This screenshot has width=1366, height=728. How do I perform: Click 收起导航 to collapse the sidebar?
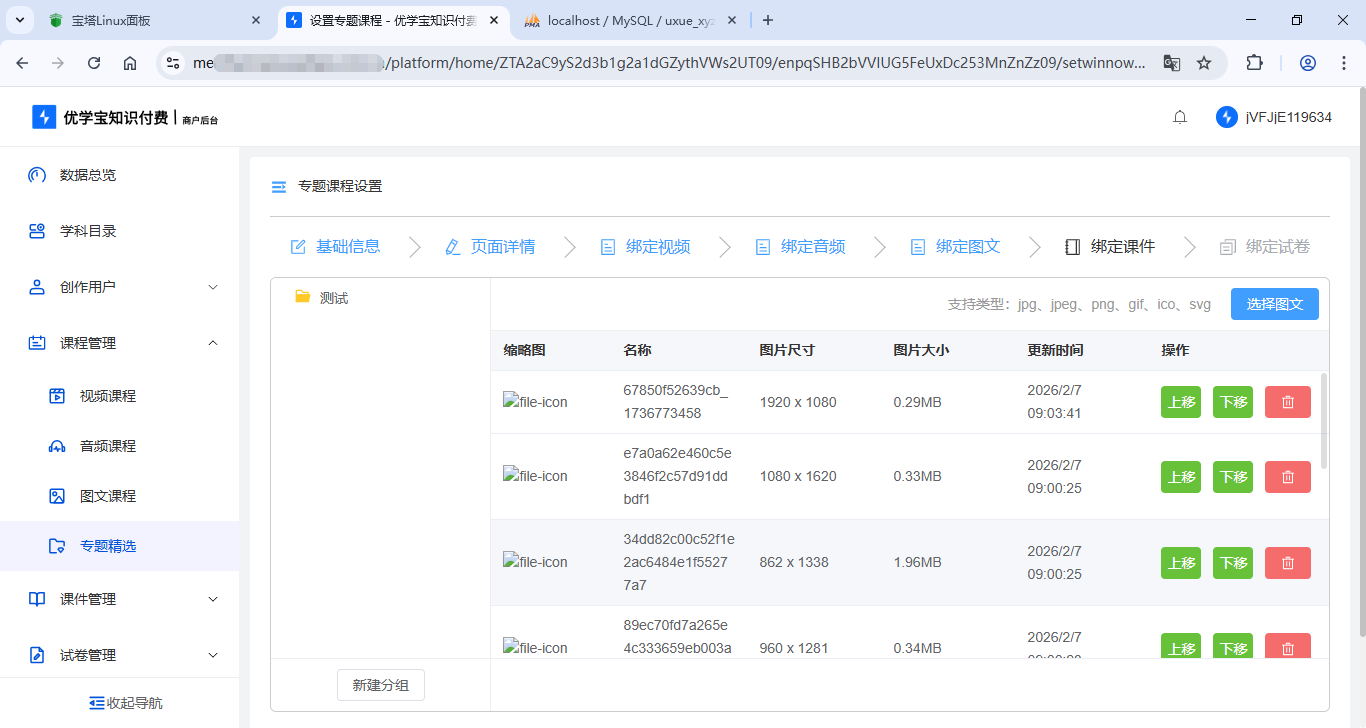[125, 703]
